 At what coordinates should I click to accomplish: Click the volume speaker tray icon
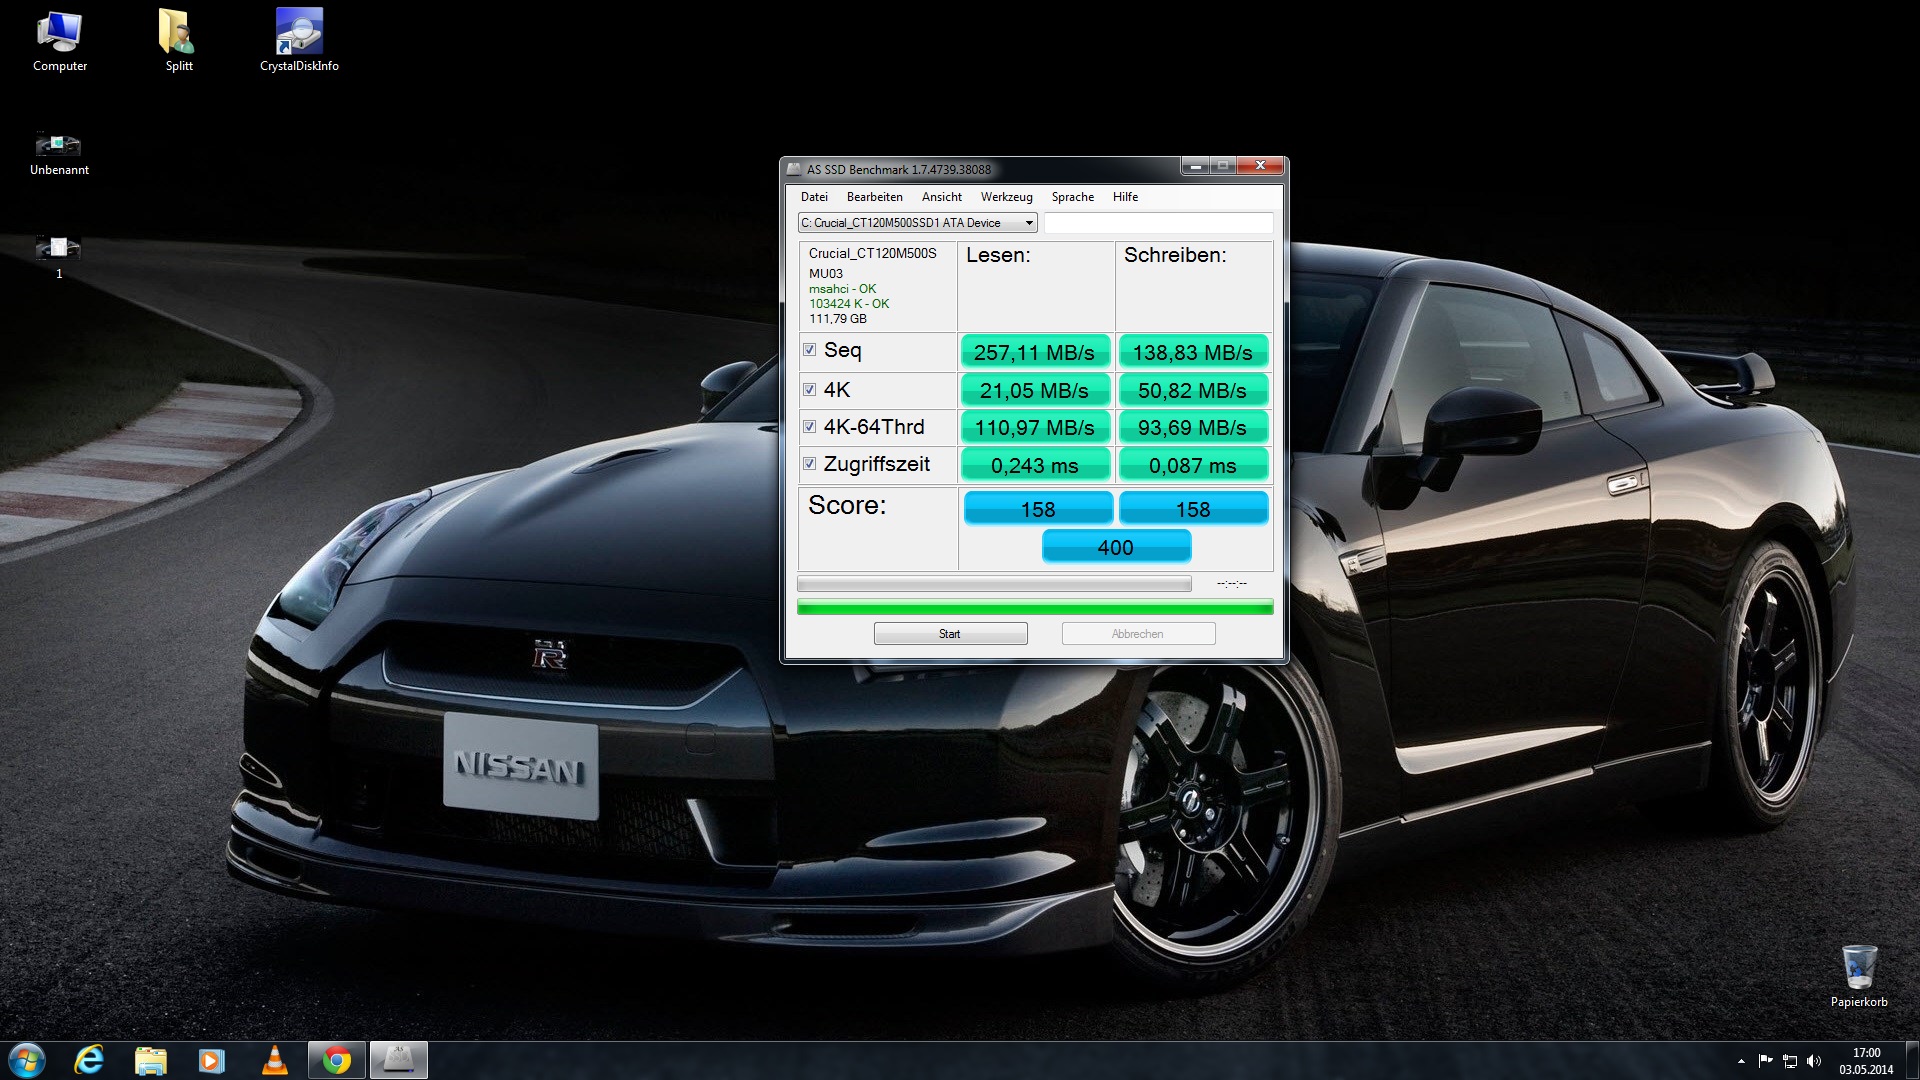pos(1814,1061)
